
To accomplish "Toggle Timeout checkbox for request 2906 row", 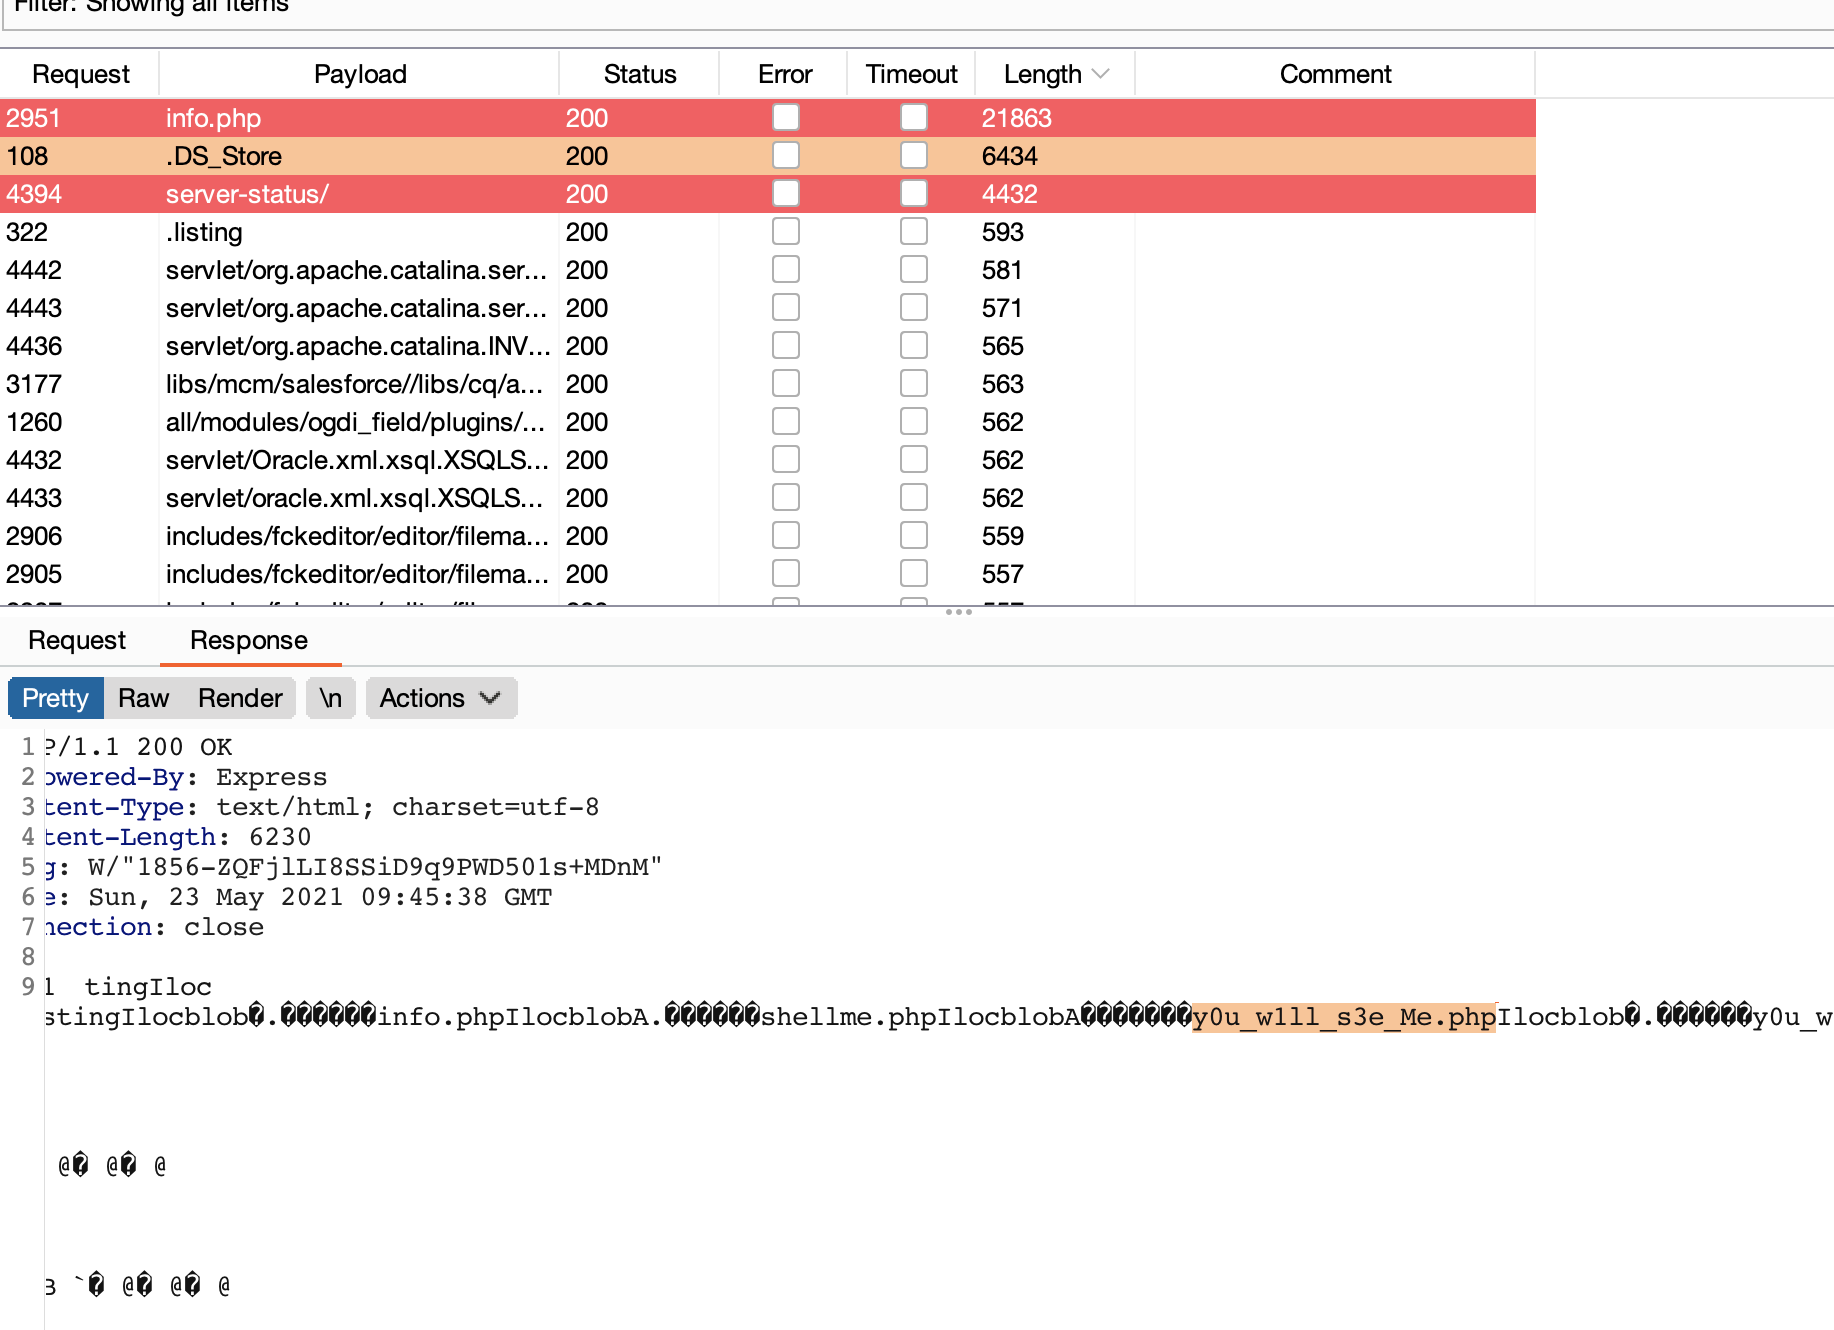I will pos(914,535).
